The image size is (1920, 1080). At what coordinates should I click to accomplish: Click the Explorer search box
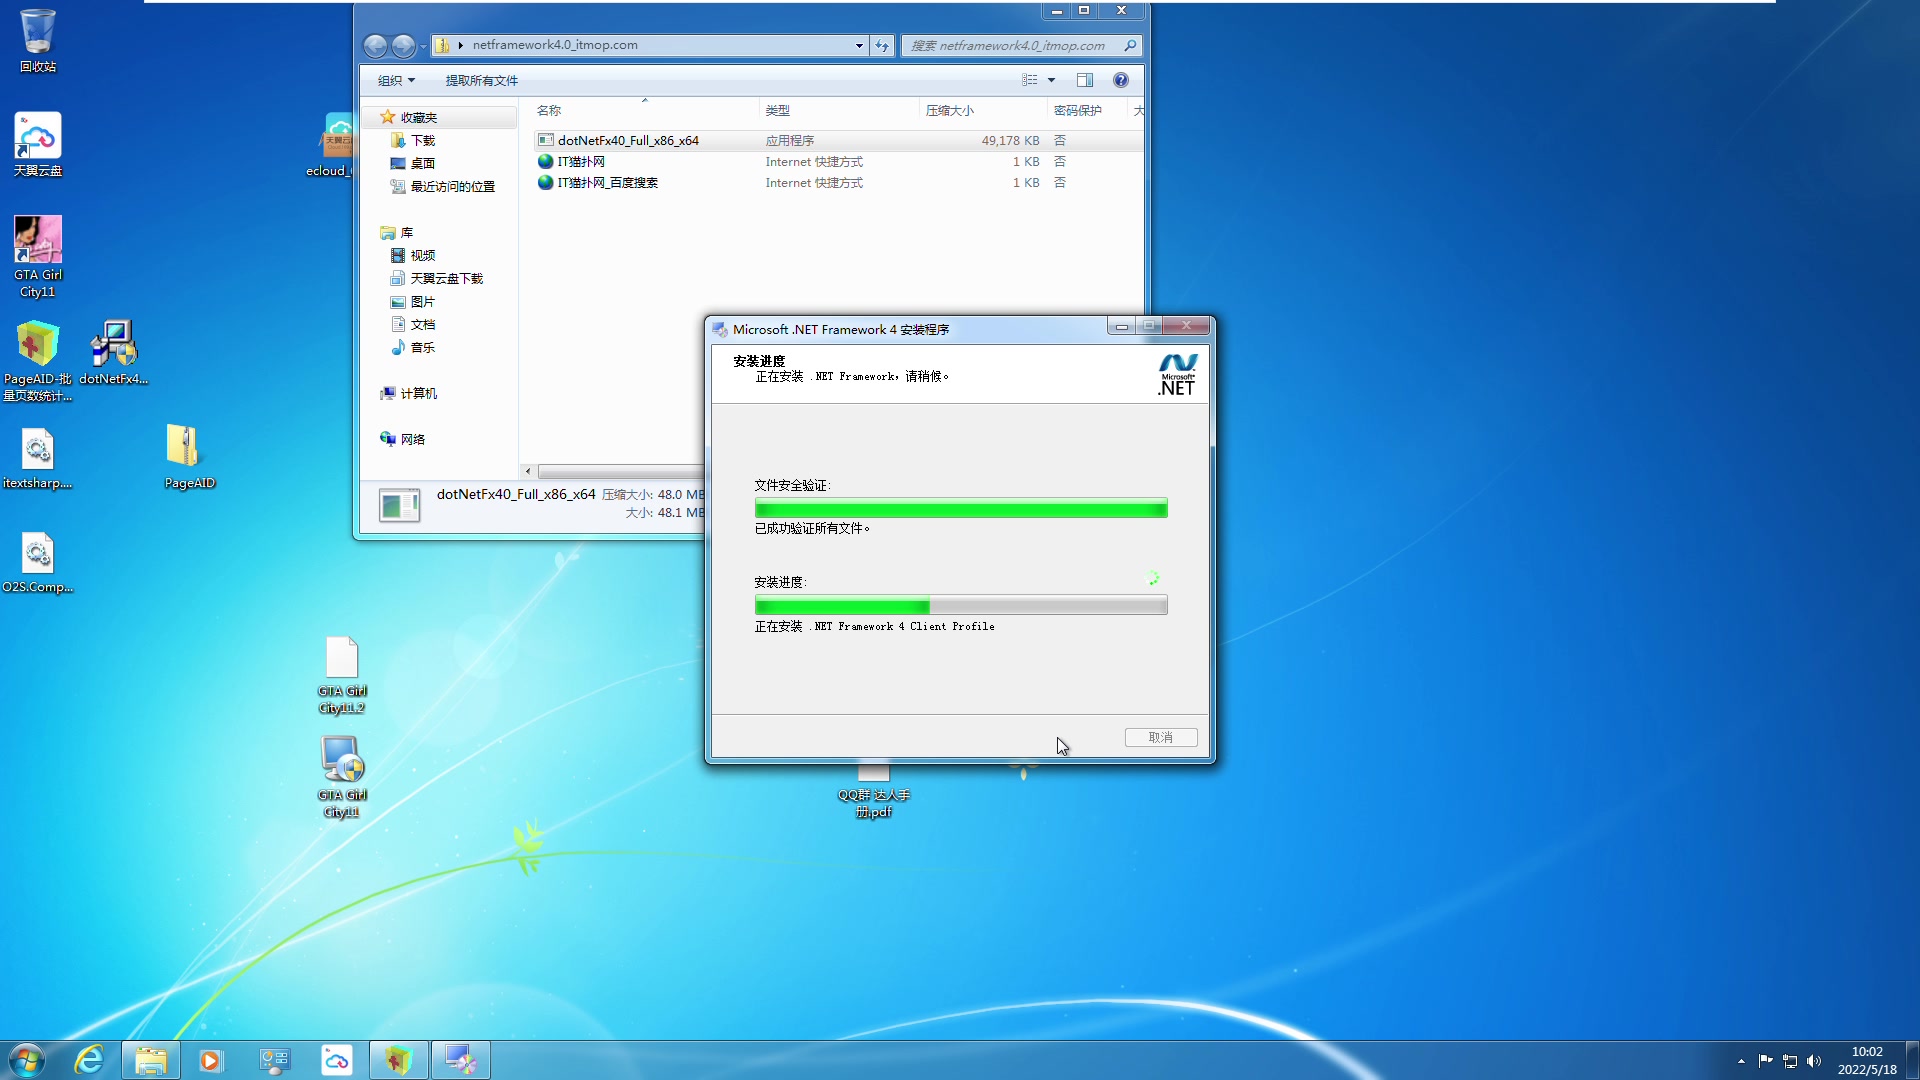1020,45
